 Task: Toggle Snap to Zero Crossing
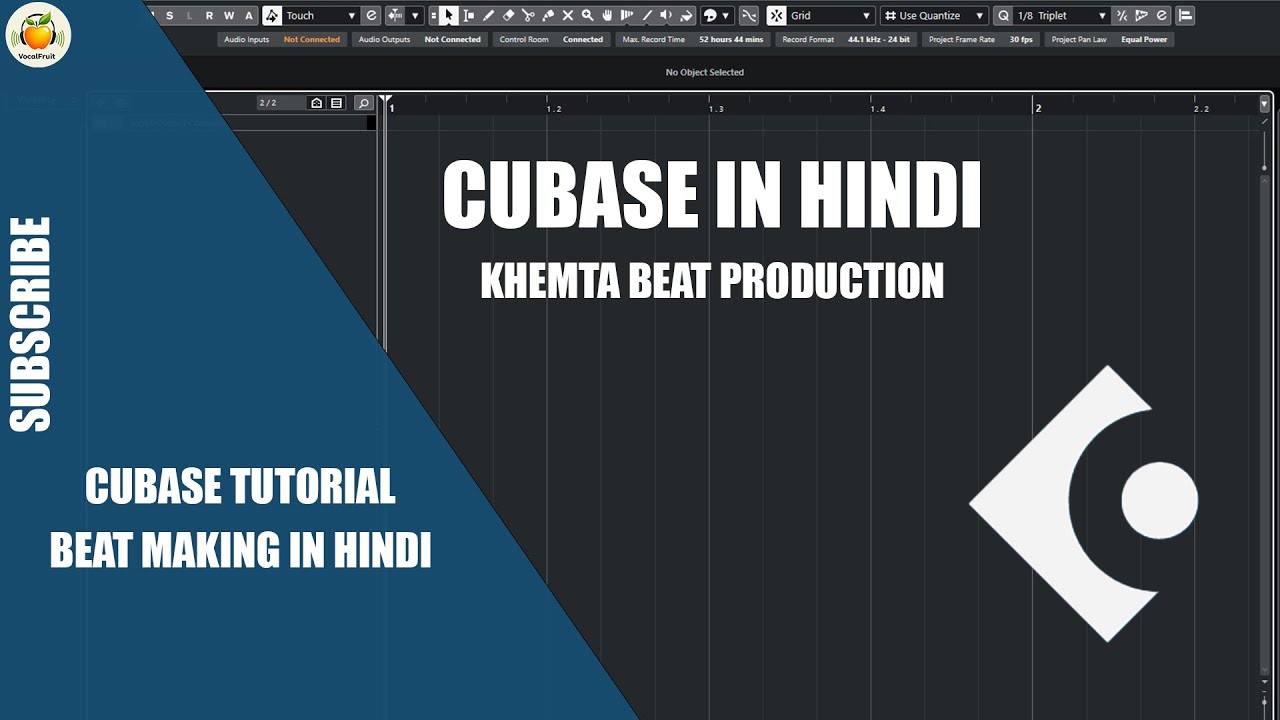click(749, 15)
